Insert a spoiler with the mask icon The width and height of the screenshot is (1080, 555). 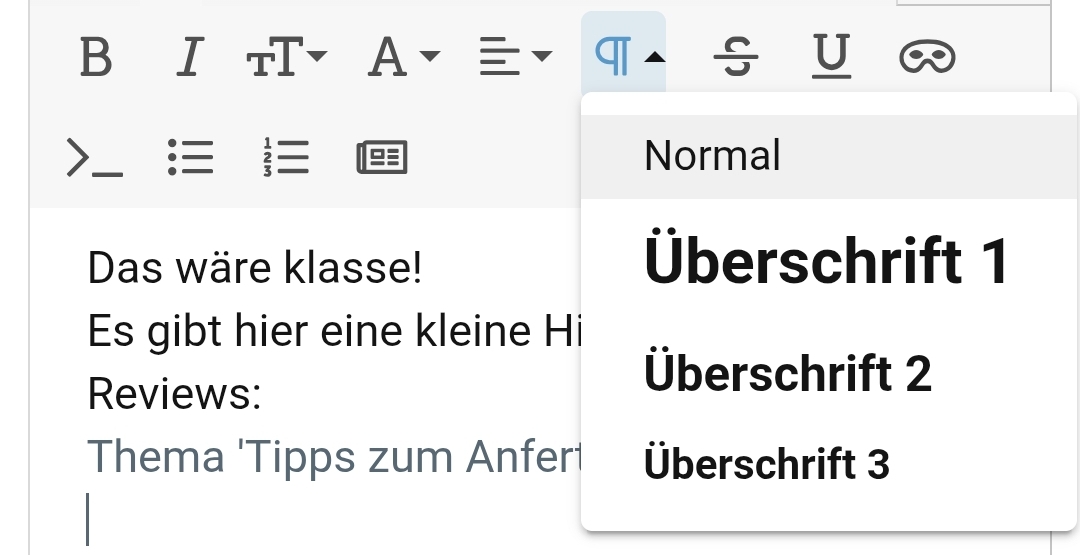tap(927, 58)
